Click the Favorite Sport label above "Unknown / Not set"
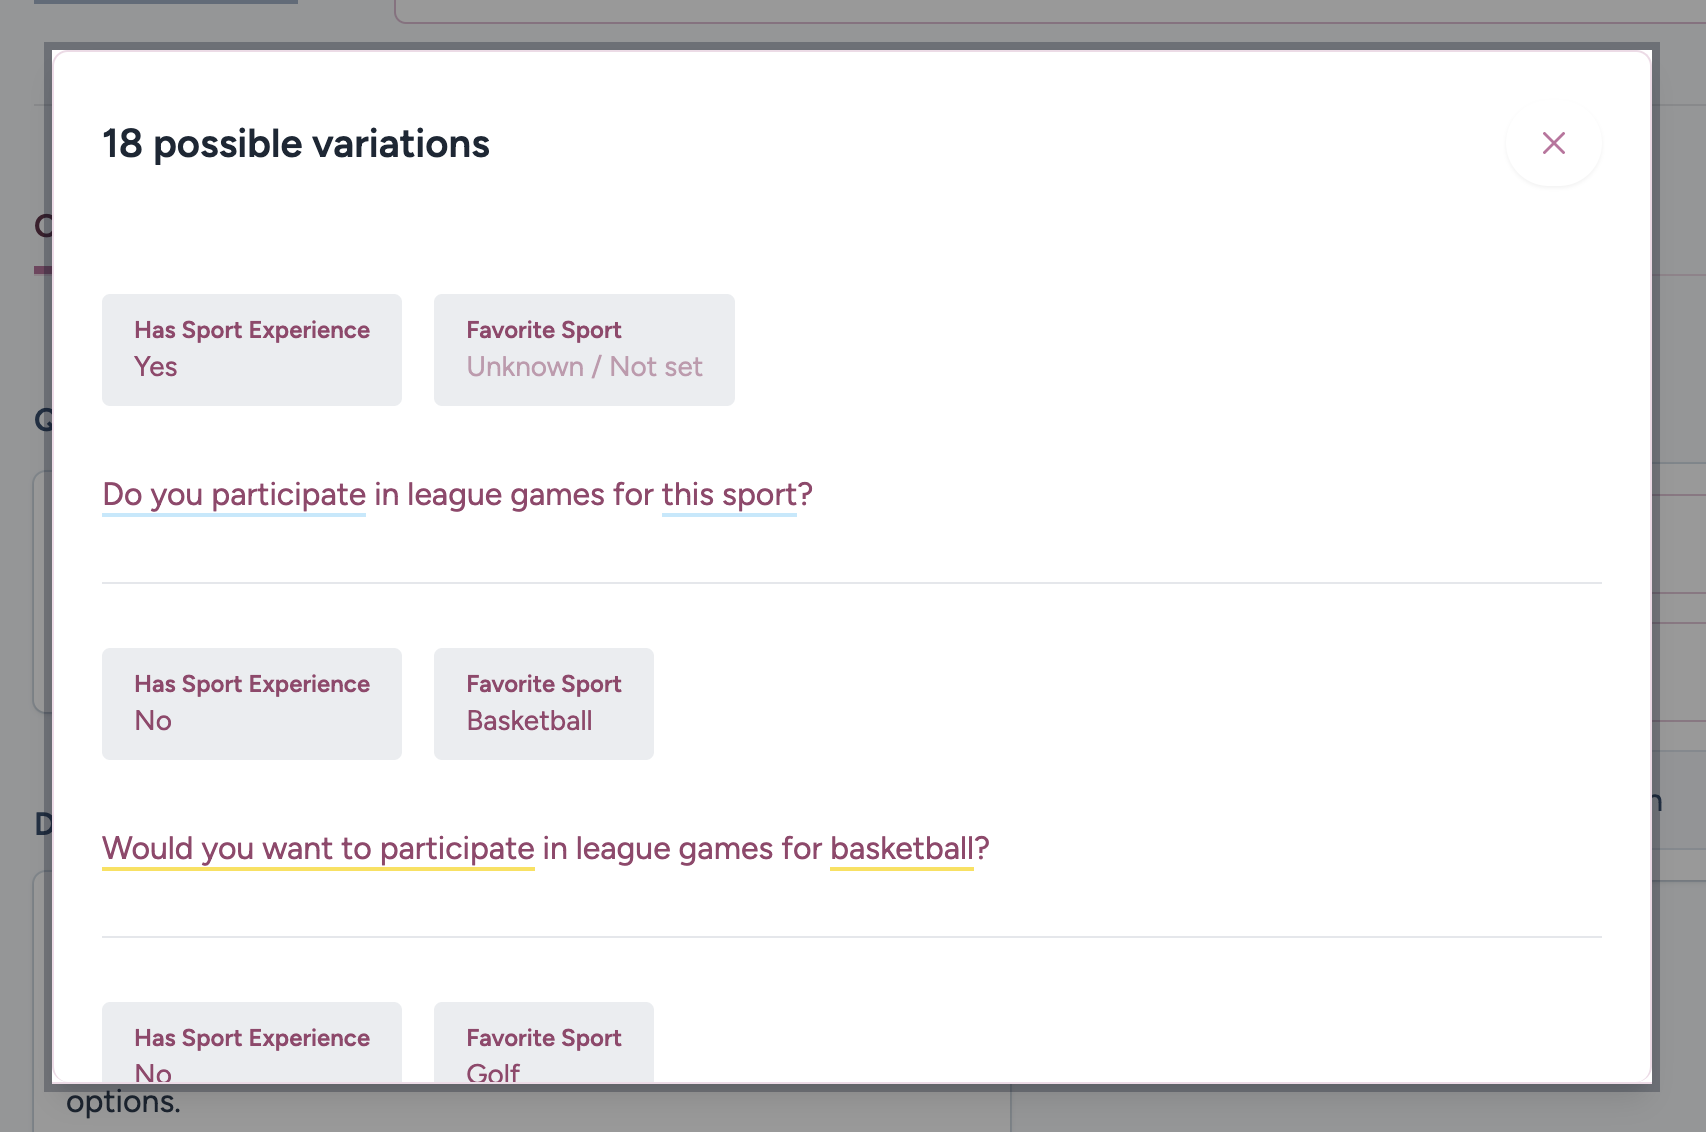The width and height of the screenshot is (1706, 1132). point(543,330)
